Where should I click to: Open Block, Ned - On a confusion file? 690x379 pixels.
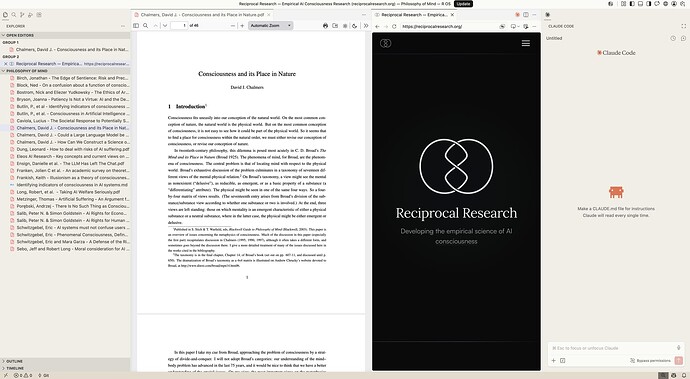pos(65,85)
